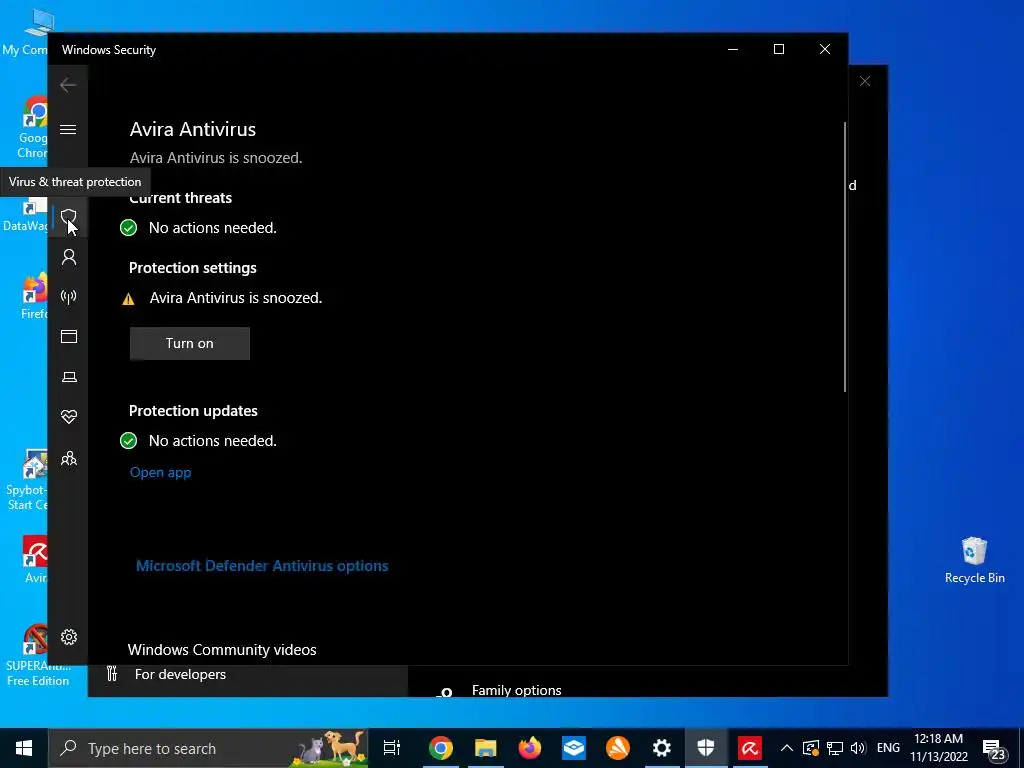The height and width of the screenshot is (768, 1024).
Task: Open Avira red icon on taskbar
Action: pyautogui.click(x=750, y=748)
